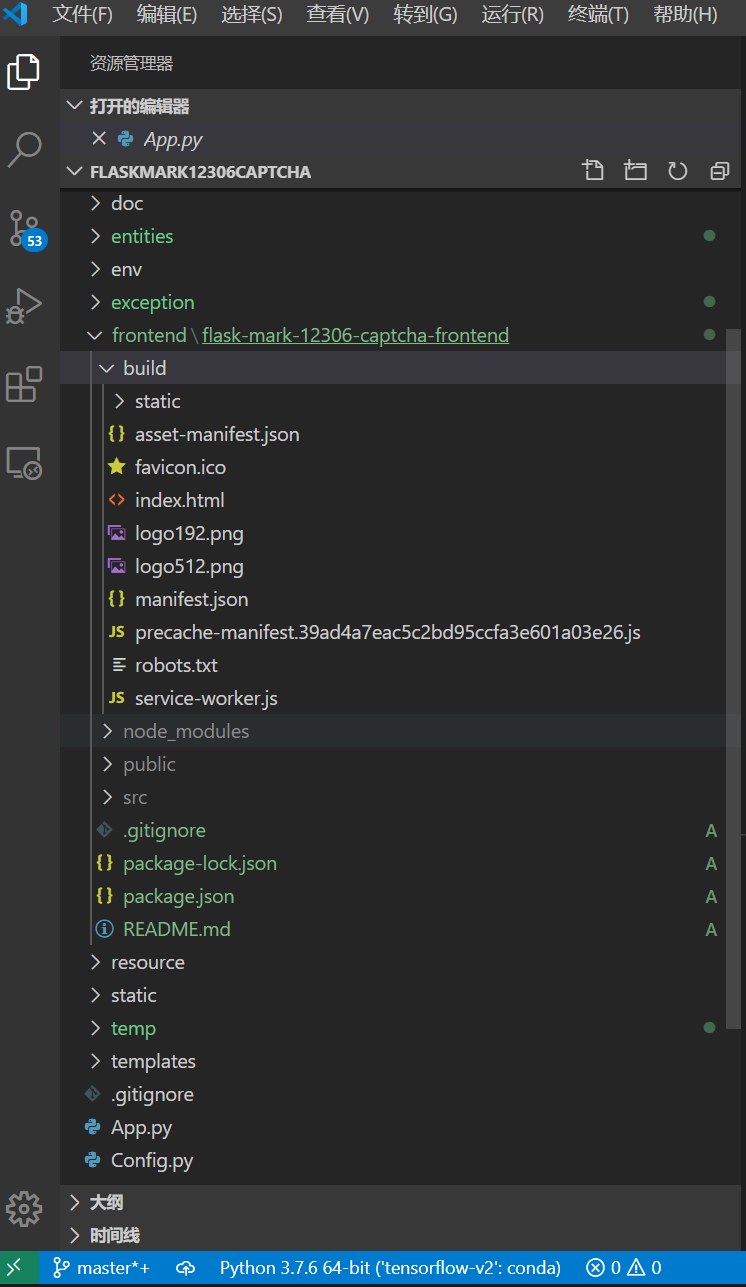Open the 终端(T) menu
Image resolution: width=746 pixels, height=1287 pixels.
coord(598,15)
